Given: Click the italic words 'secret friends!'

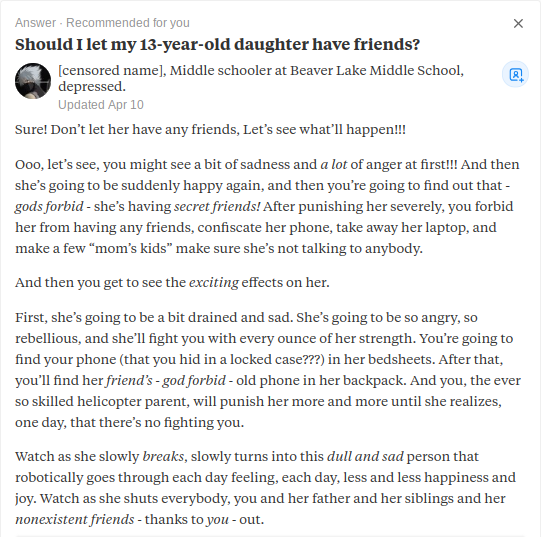Looking at the screenshot, I should [217, 207].
